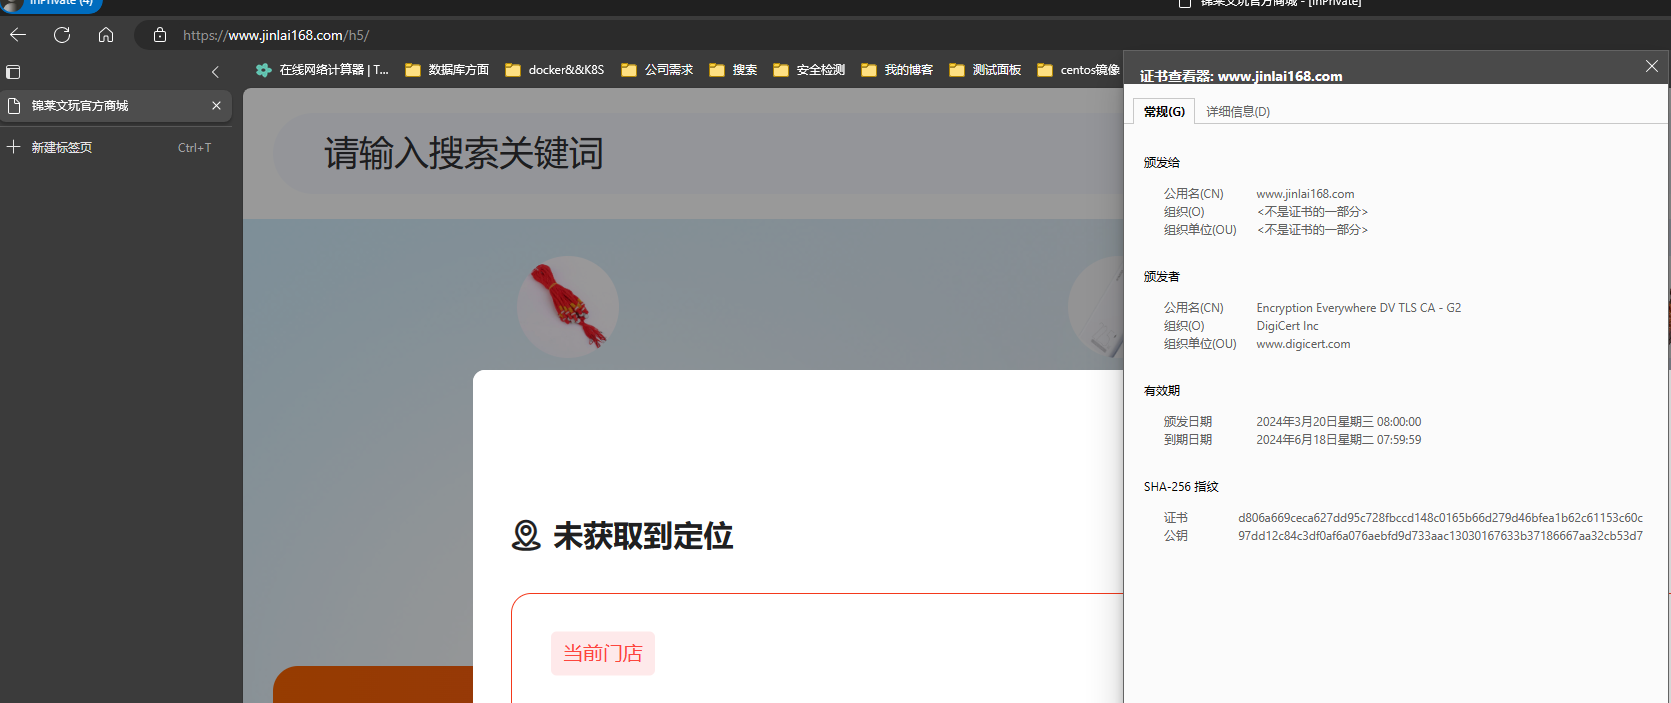Toggle the vertical tabs pane icon

tap(13, 72)
